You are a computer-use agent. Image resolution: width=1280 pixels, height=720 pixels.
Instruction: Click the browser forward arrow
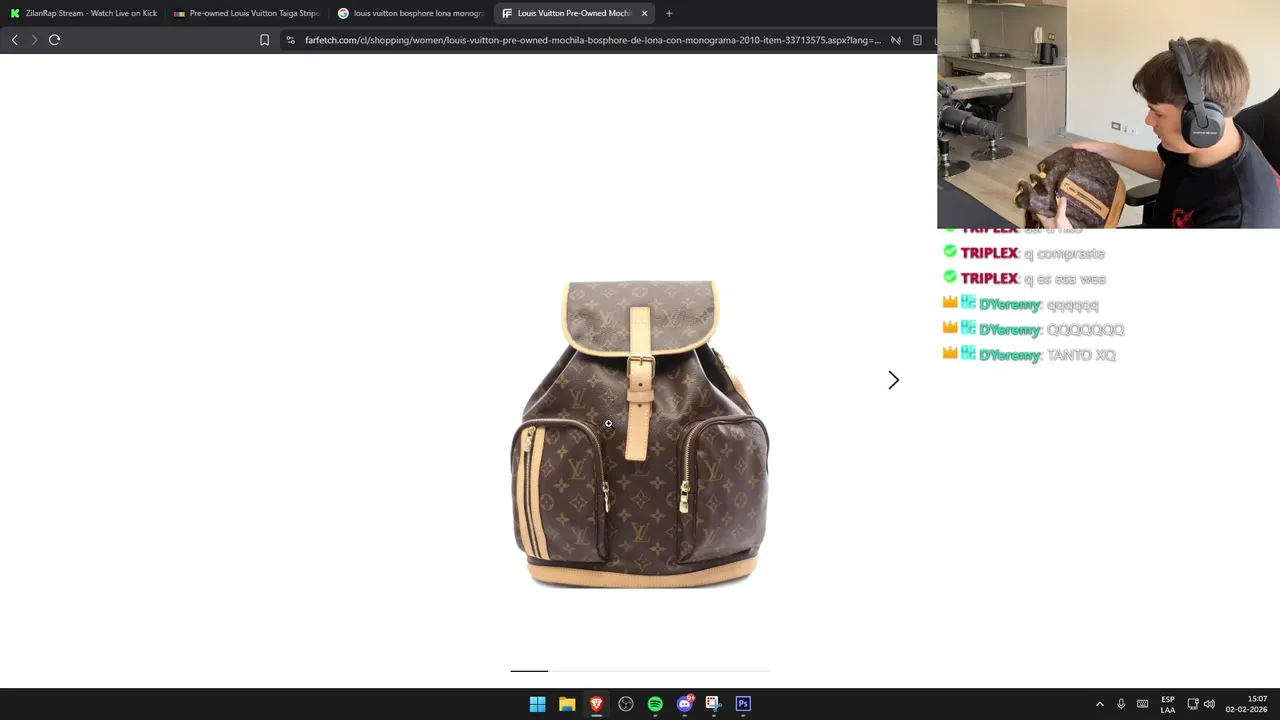34,40
